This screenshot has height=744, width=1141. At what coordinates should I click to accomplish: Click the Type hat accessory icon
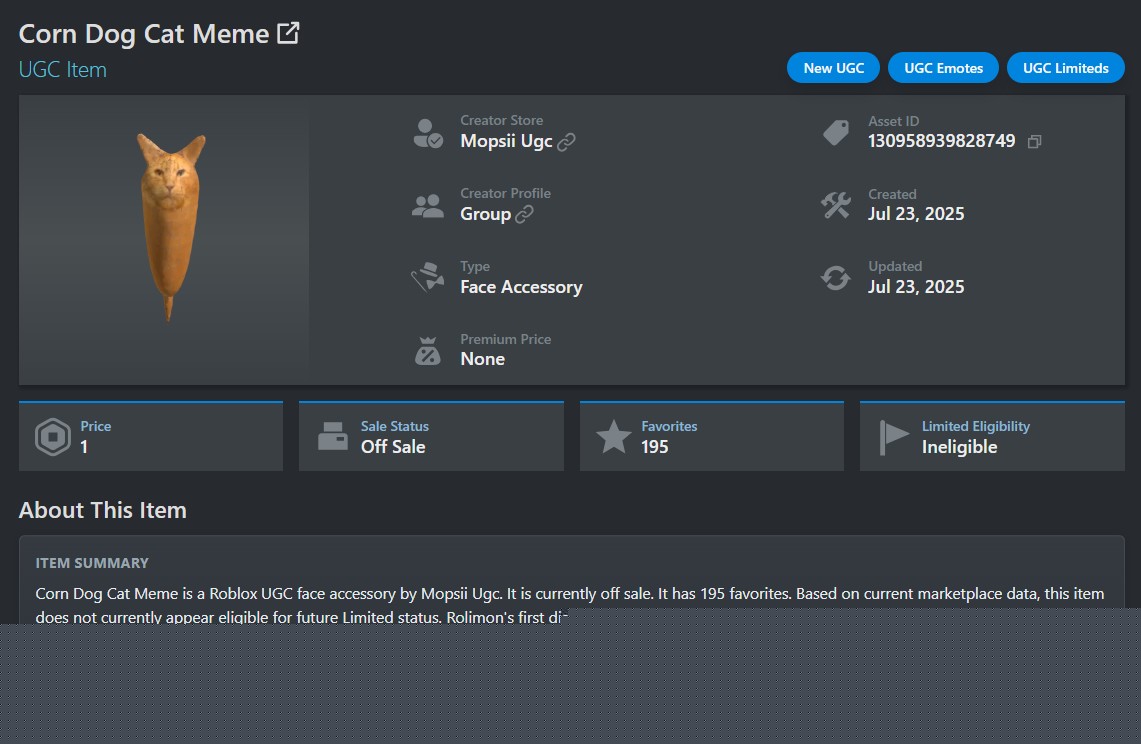coord(428,277)
